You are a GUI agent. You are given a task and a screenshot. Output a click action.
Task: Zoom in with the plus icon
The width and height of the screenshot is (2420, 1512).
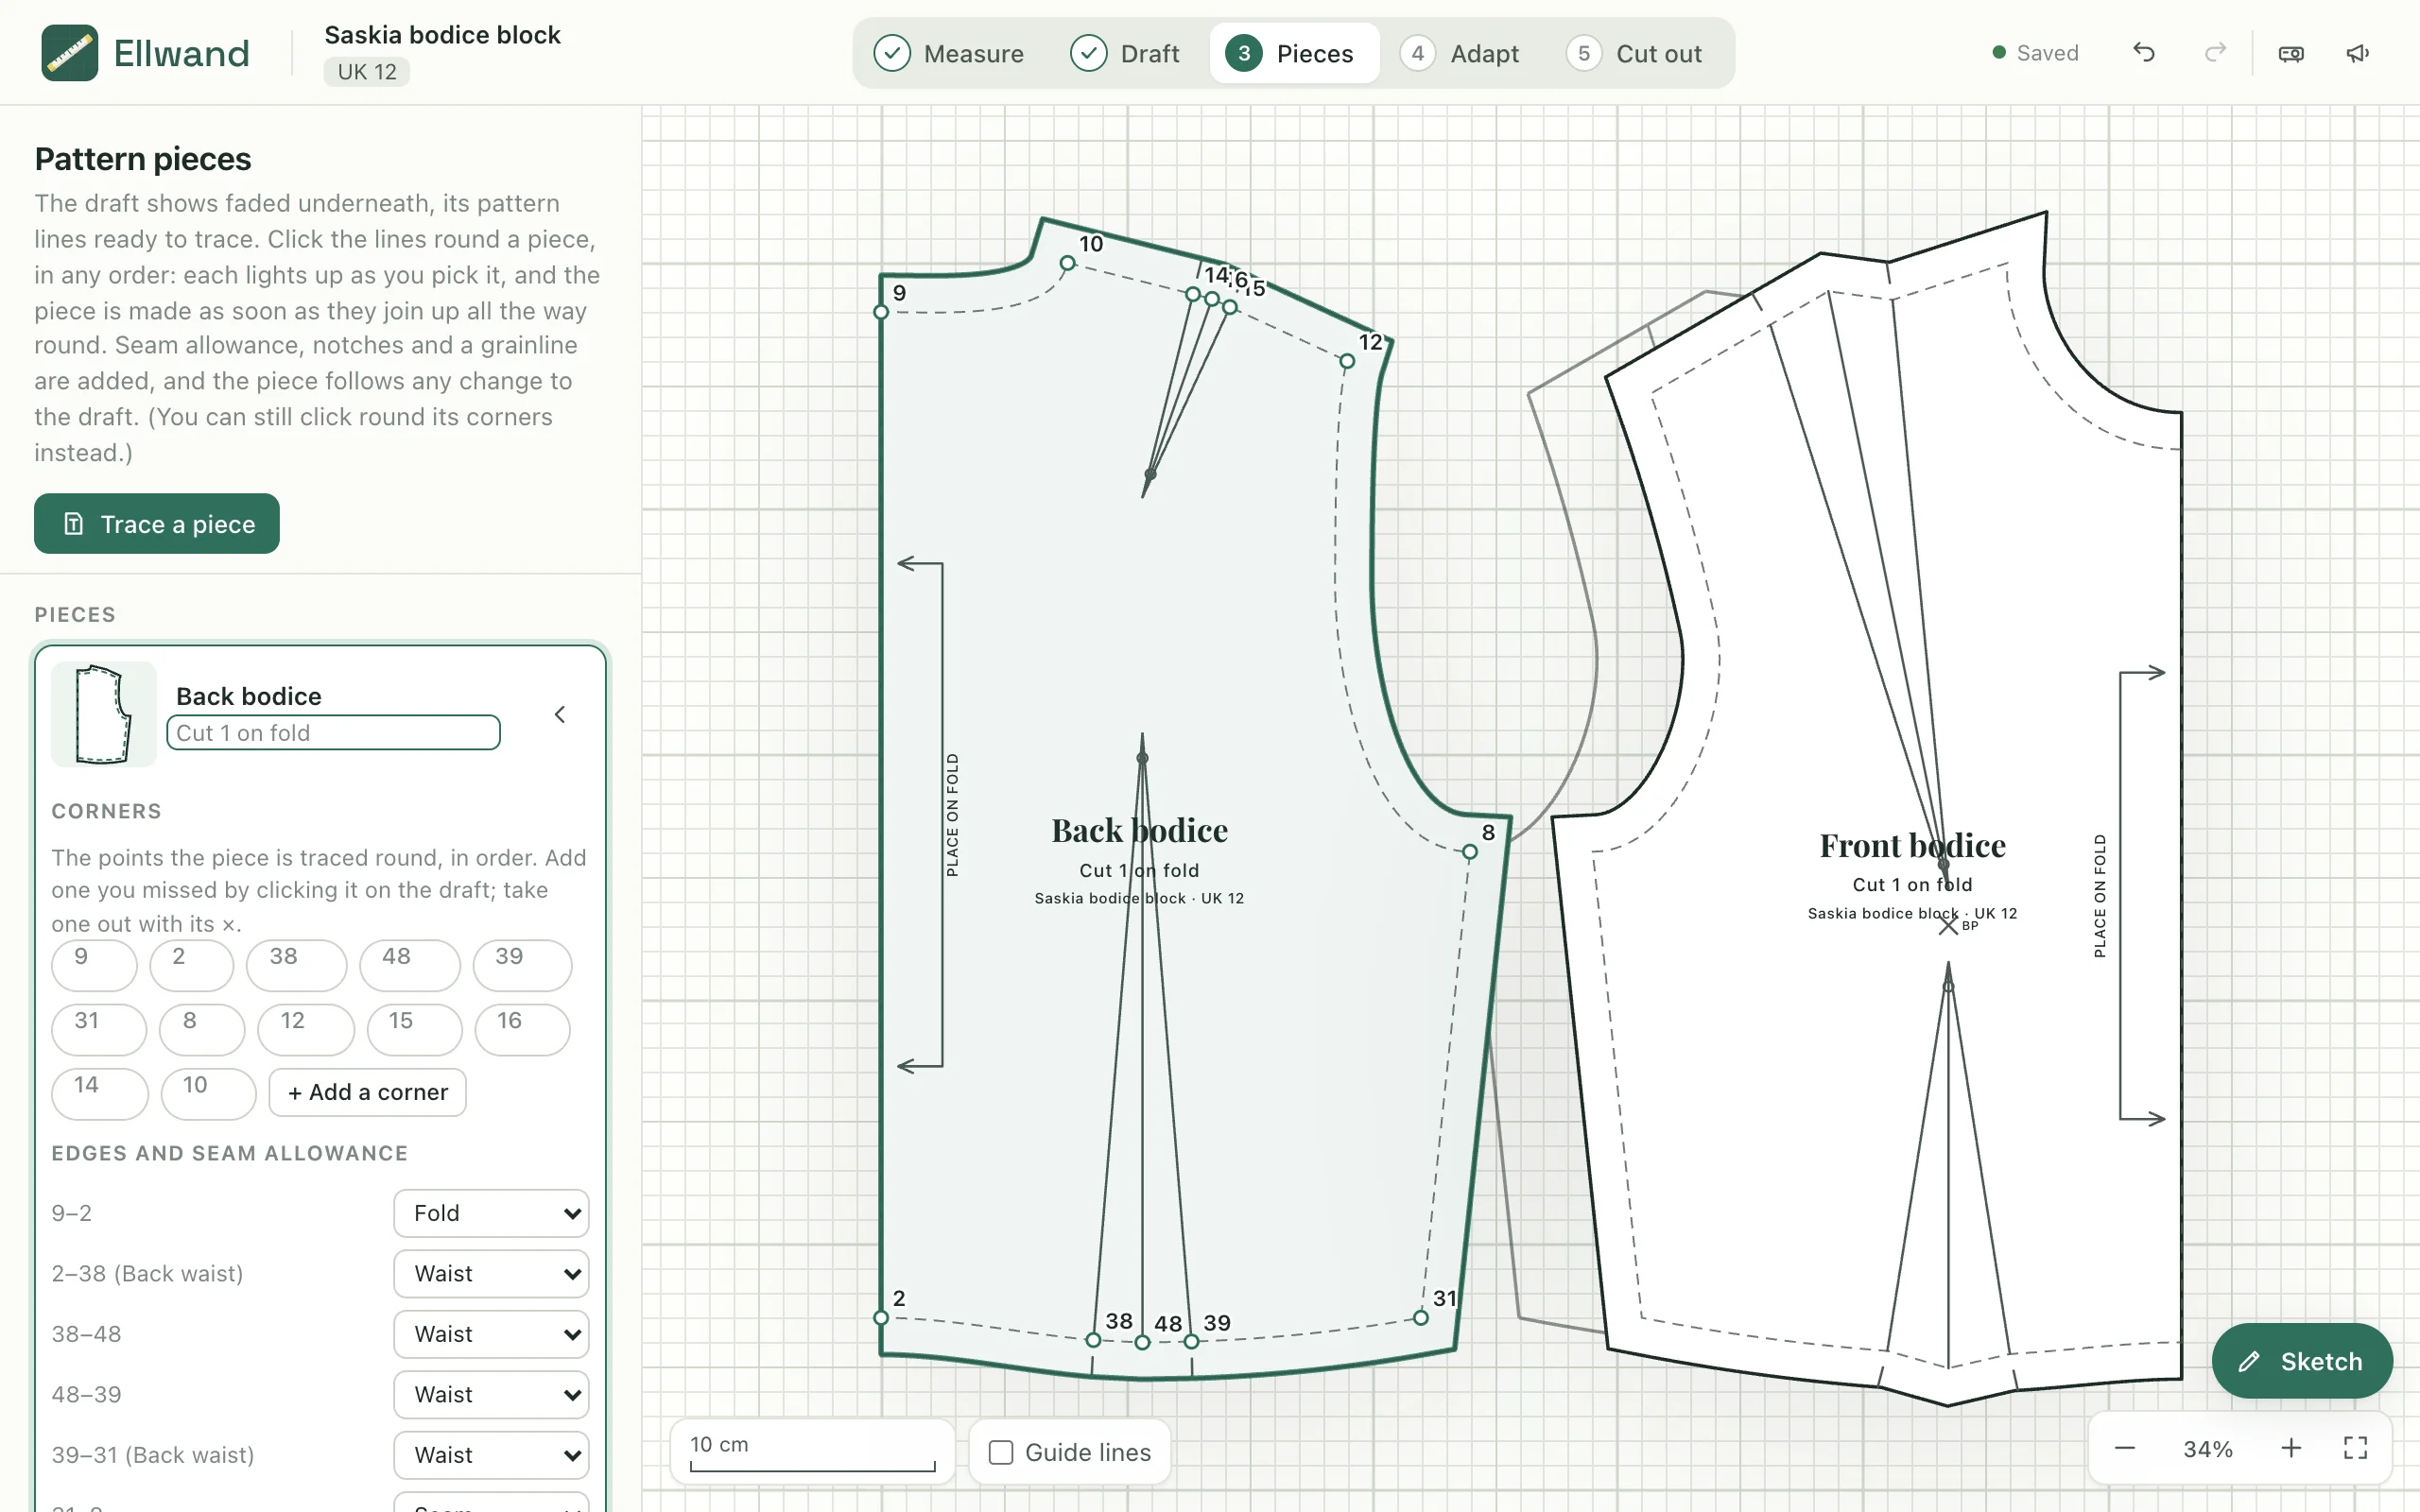tap(2291, 1448)
